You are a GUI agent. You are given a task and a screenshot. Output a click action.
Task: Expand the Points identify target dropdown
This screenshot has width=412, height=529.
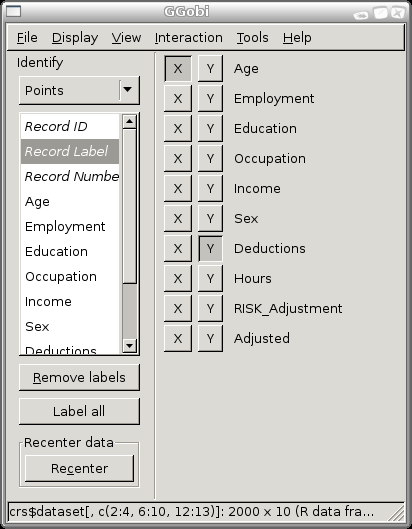[x=79, y=90]
